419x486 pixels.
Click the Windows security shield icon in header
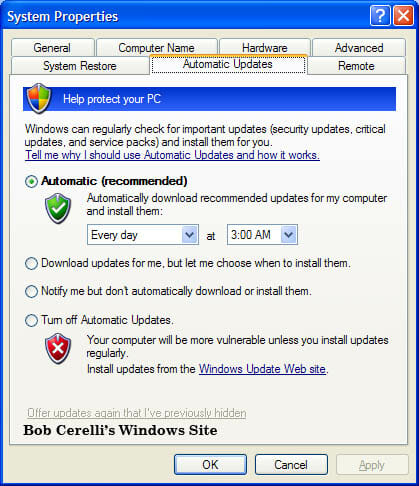(x=39, y=98)
